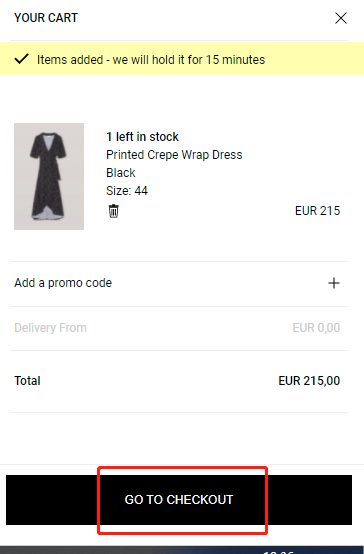Click the '1 left in stock' notice
The height and width of the screenshot is (554, 364).
(142, 137)
